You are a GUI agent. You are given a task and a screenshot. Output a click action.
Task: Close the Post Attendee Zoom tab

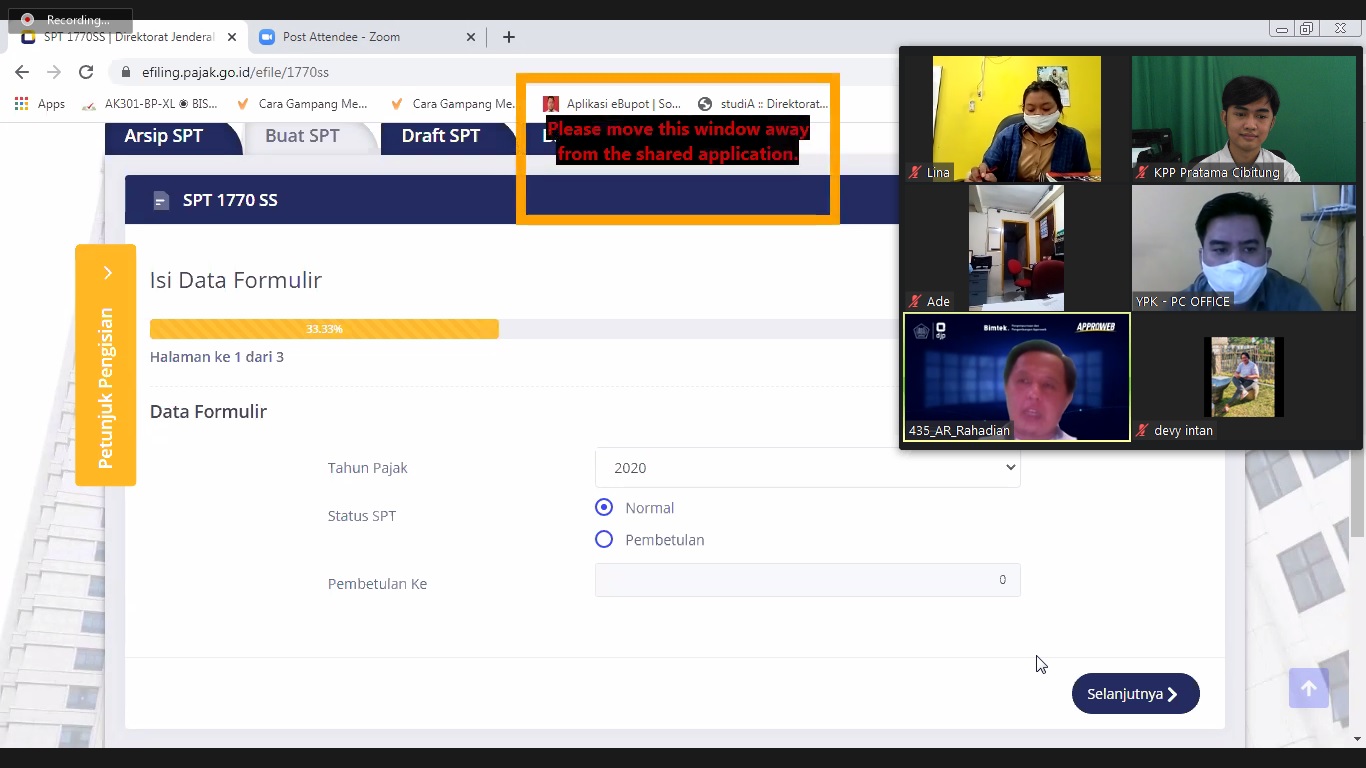coord(471,37)
